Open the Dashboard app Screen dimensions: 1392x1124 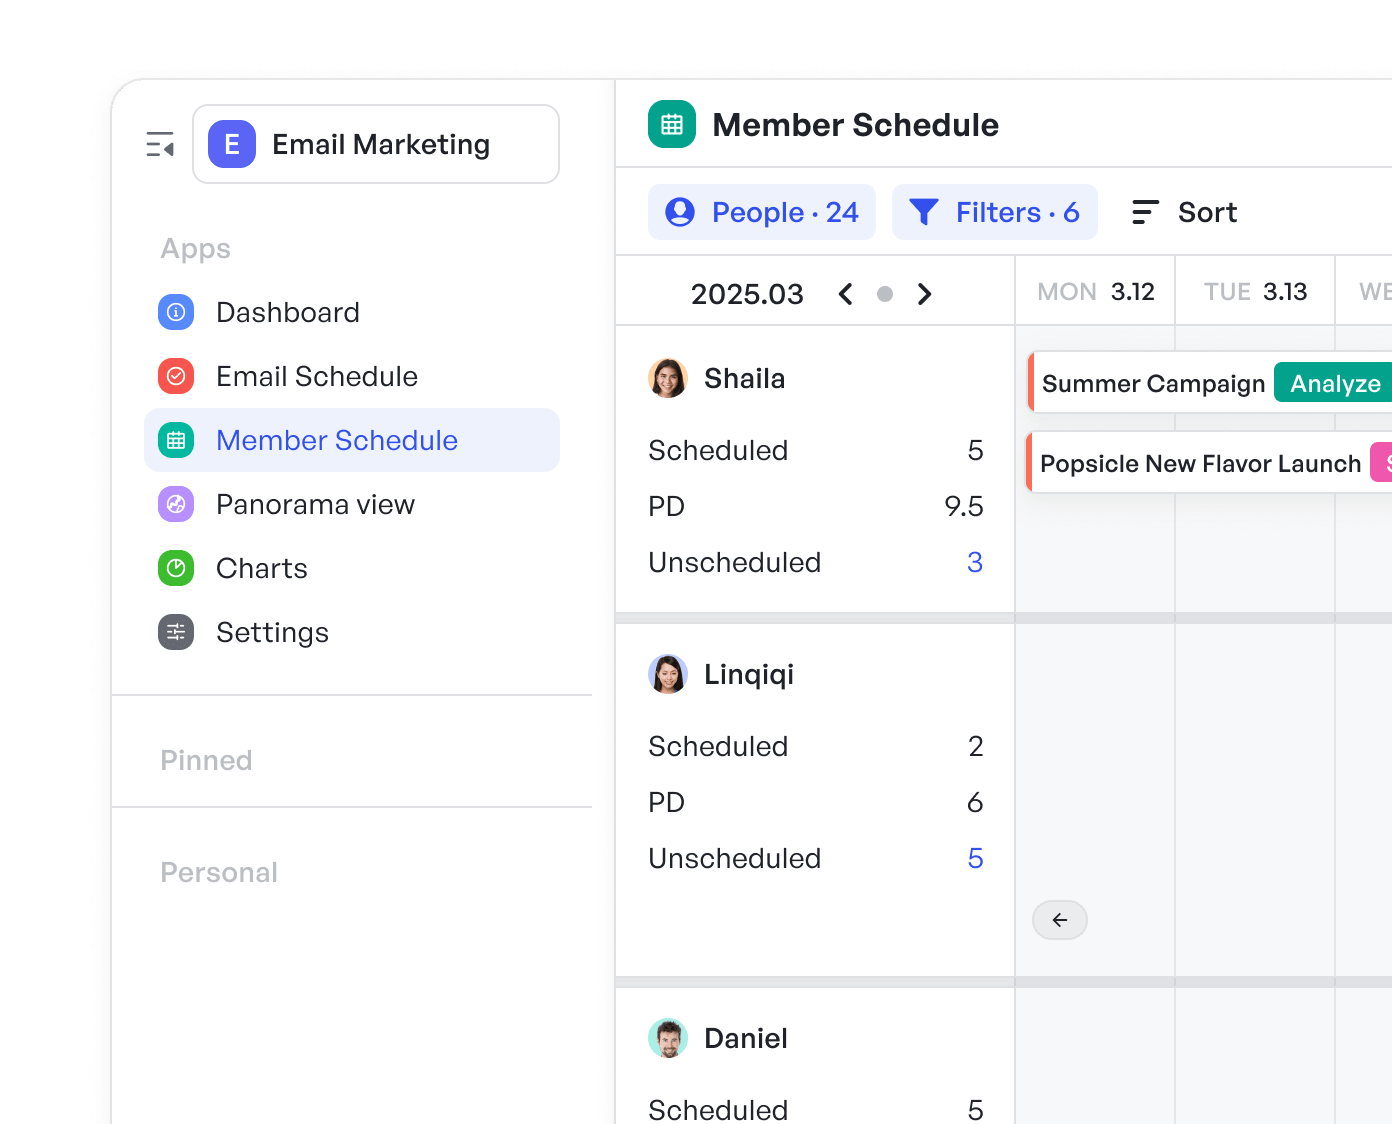pos(352,312)
